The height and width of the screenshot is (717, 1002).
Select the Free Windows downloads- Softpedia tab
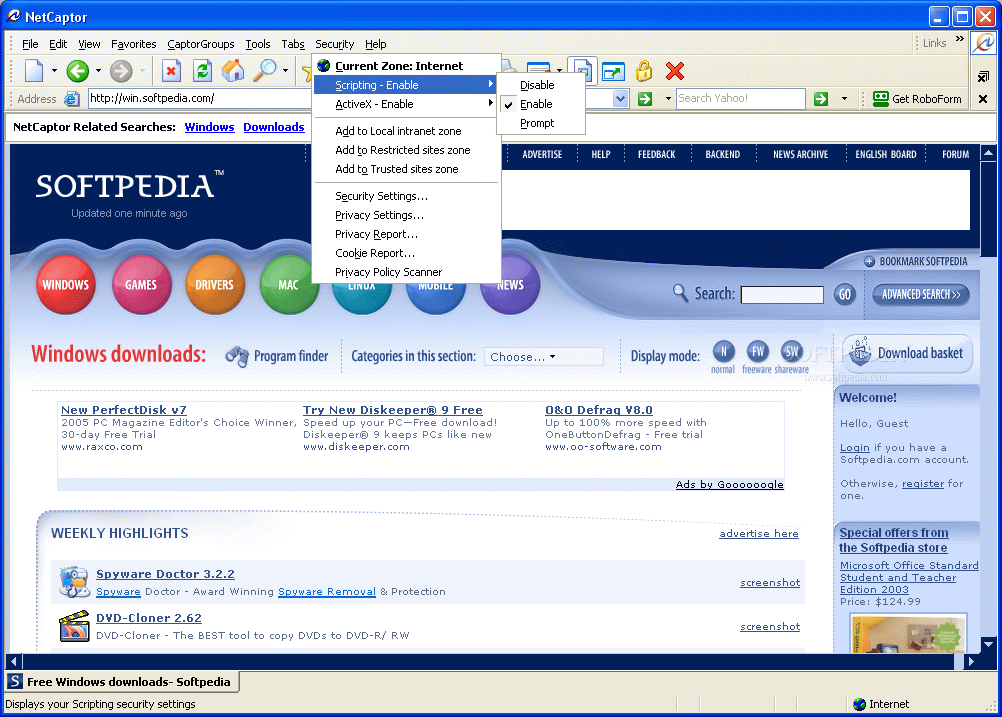tap(122, 682)
